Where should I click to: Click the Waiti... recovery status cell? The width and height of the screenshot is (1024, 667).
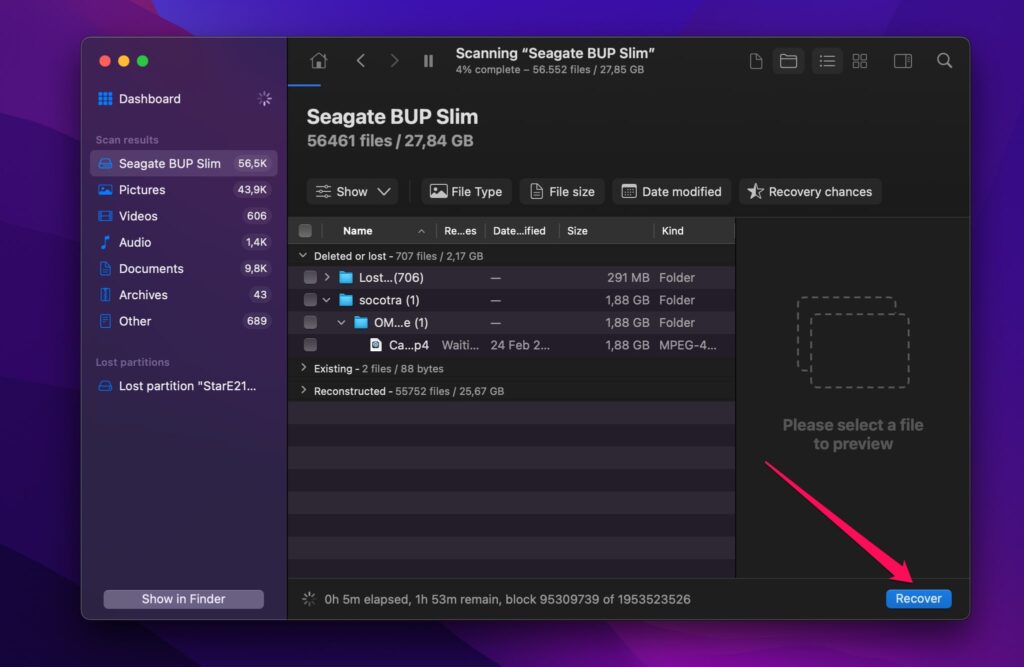(460, 345)
